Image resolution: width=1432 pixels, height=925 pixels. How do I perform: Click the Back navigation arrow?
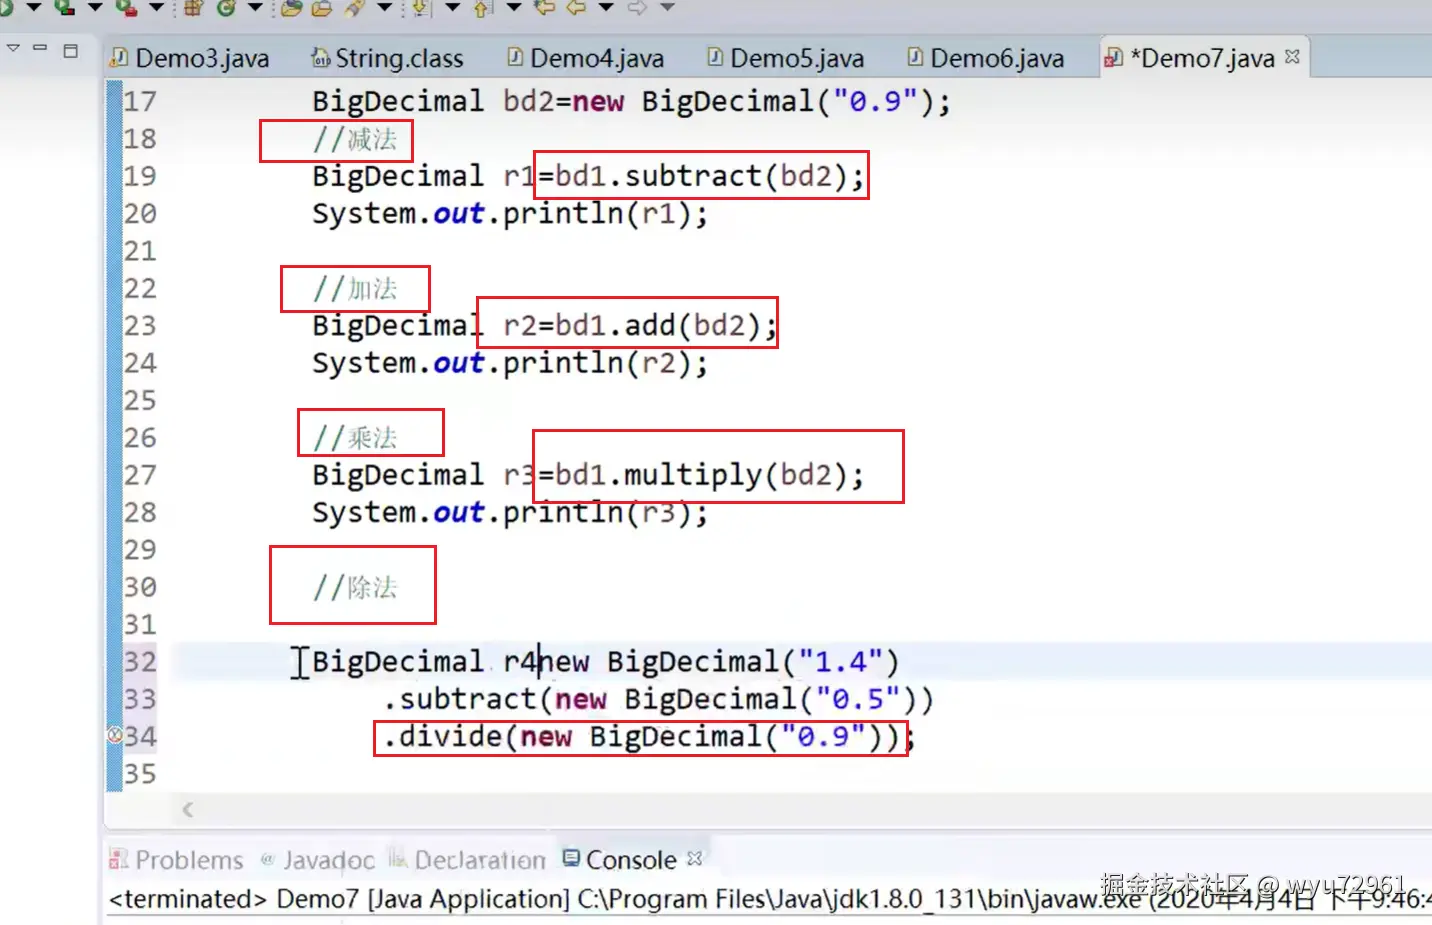(x=576, y=8)
